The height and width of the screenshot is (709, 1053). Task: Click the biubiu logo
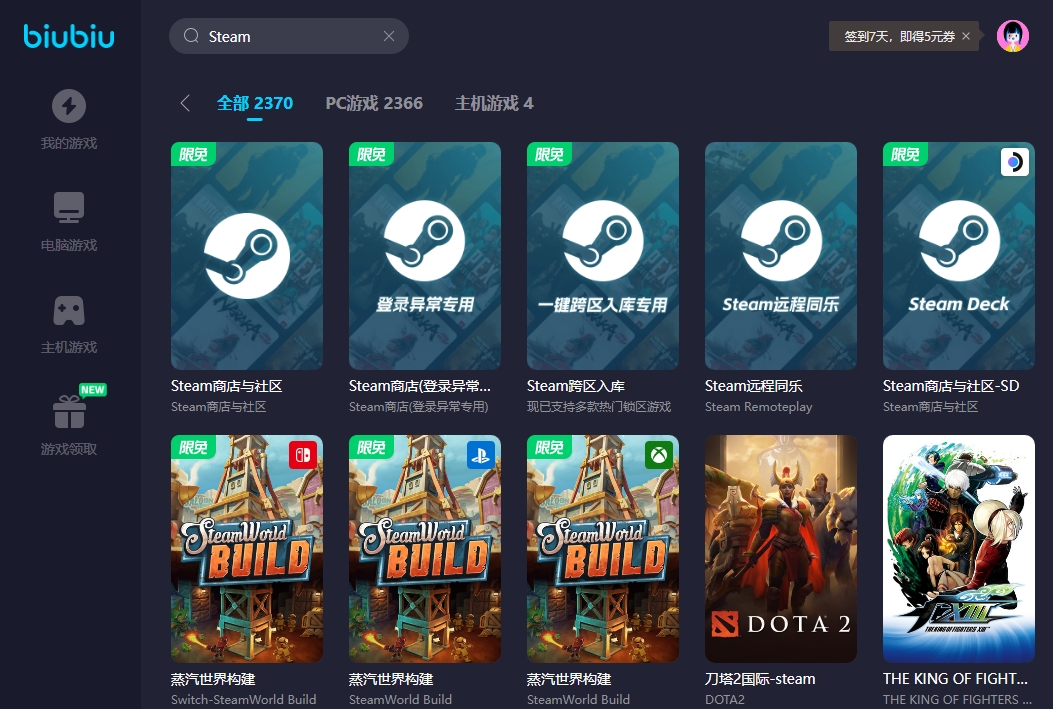(x=69, y=37)
